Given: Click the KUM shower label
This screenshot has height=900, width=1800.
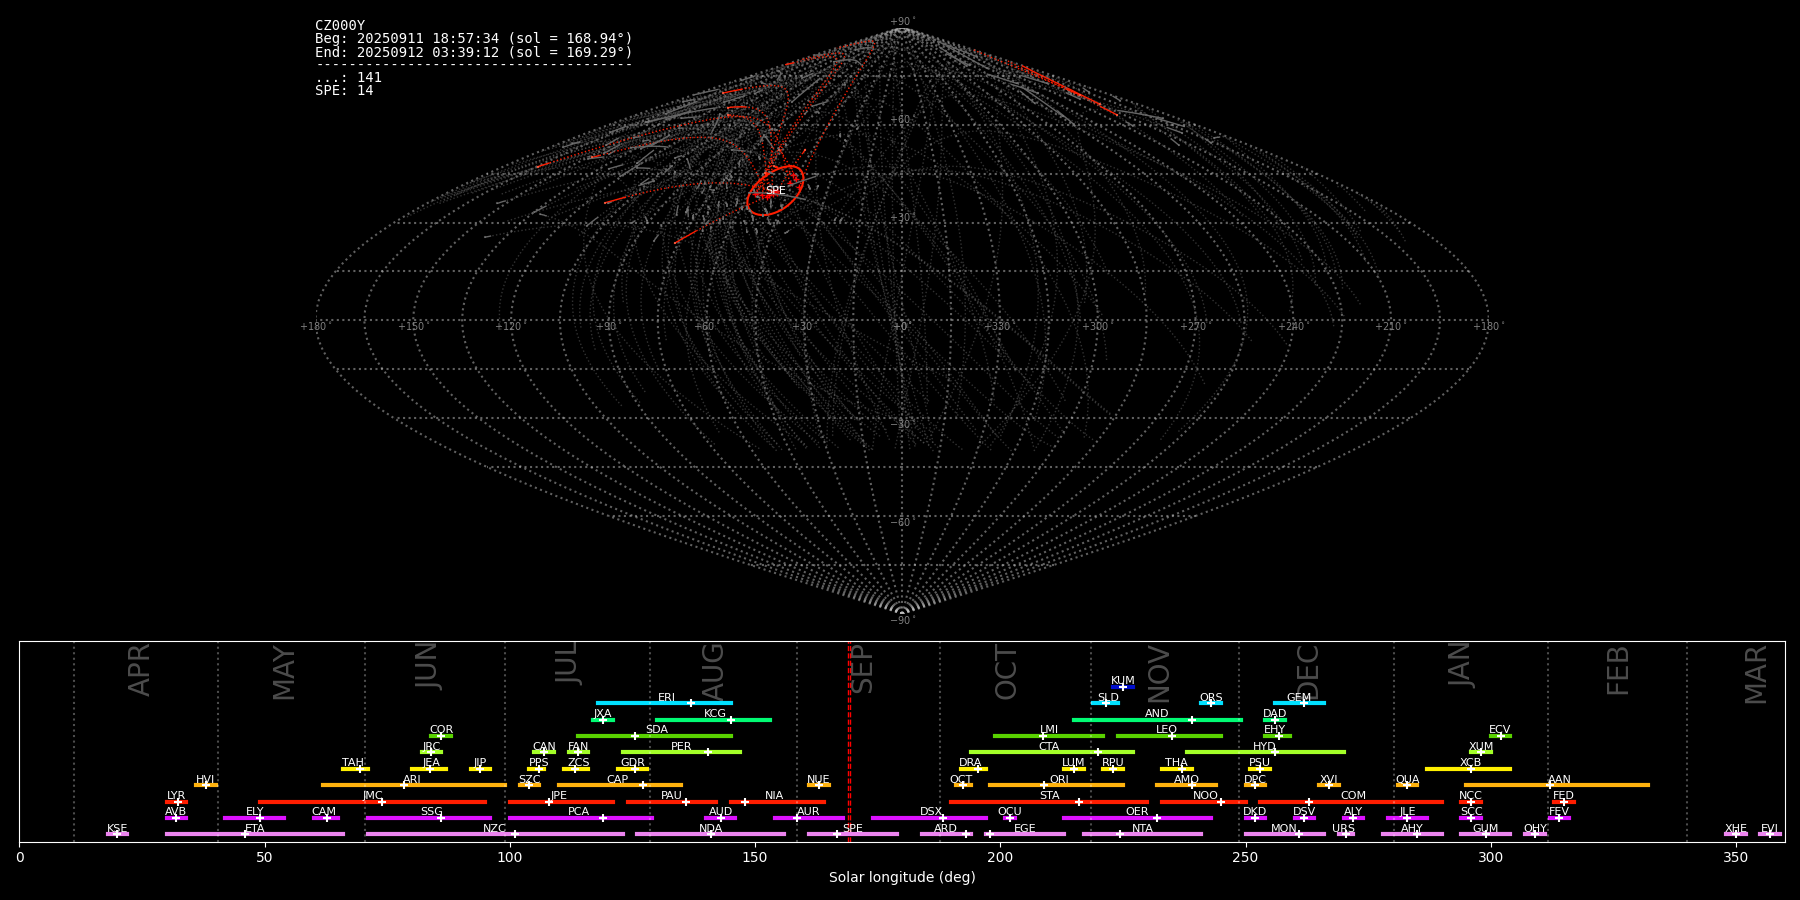Looking at the screenshot, I should point(1123,680).
